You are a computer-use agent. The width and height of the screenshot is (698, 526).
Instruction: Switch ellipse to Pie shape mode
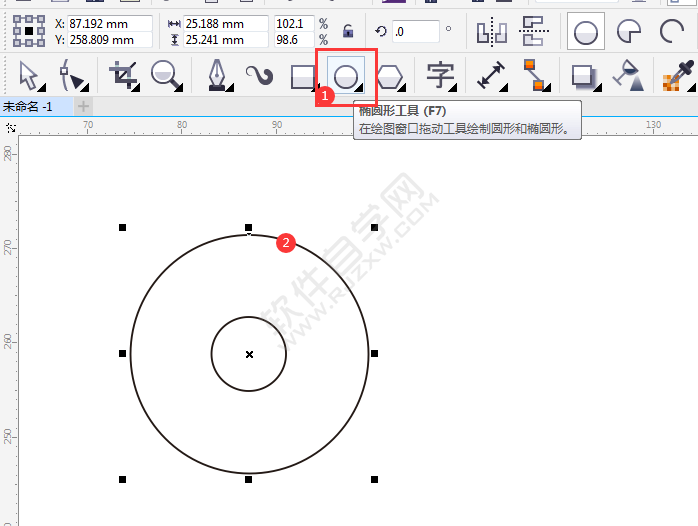pyautogui.click(x=628, y=31)
